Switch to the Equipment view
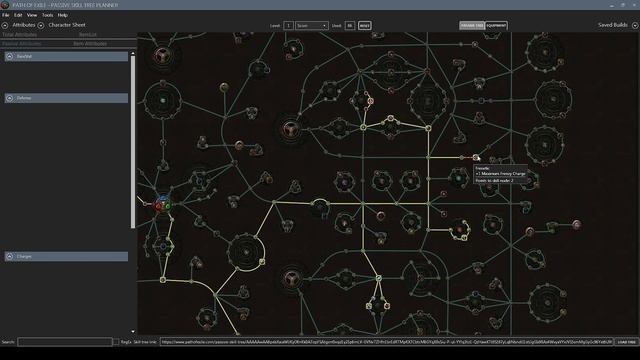Screen dimensions: 640x360 coord(496,25)
